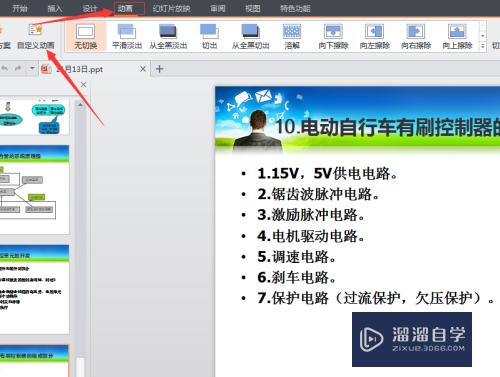This screenshot has width=500, height=377.
Task: Apply the 从全黑淡出 transition
Action: (168, 37)
